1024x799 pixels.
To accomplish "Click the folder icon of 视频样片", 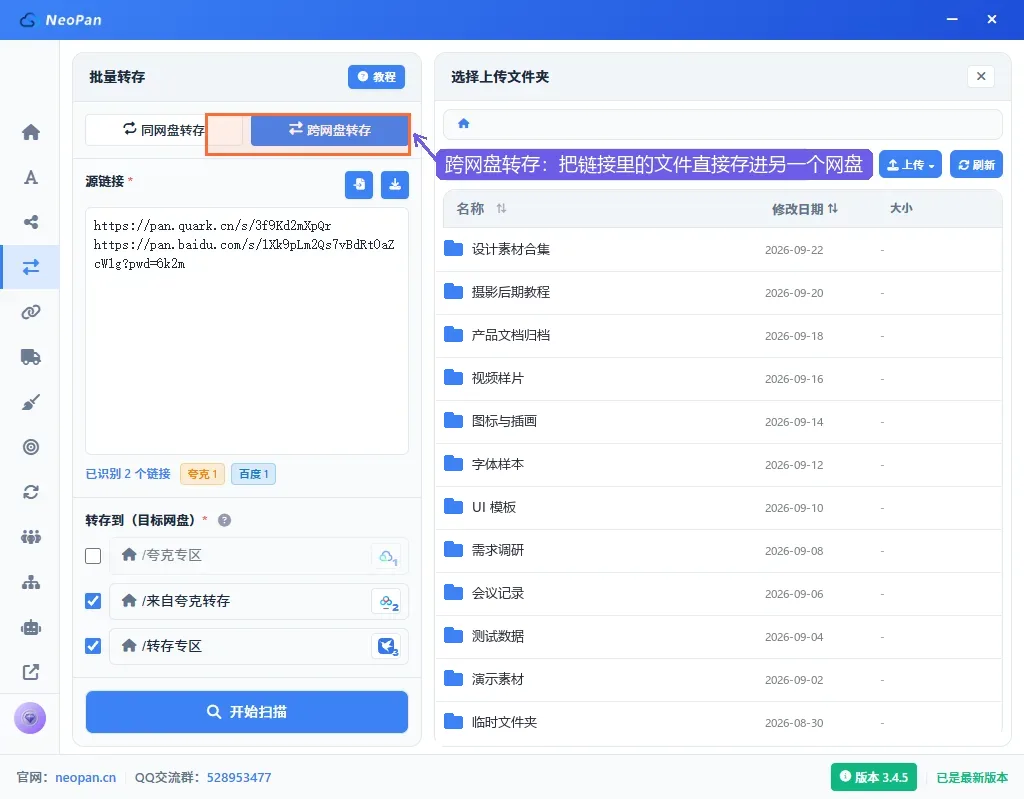I will 453,378.
